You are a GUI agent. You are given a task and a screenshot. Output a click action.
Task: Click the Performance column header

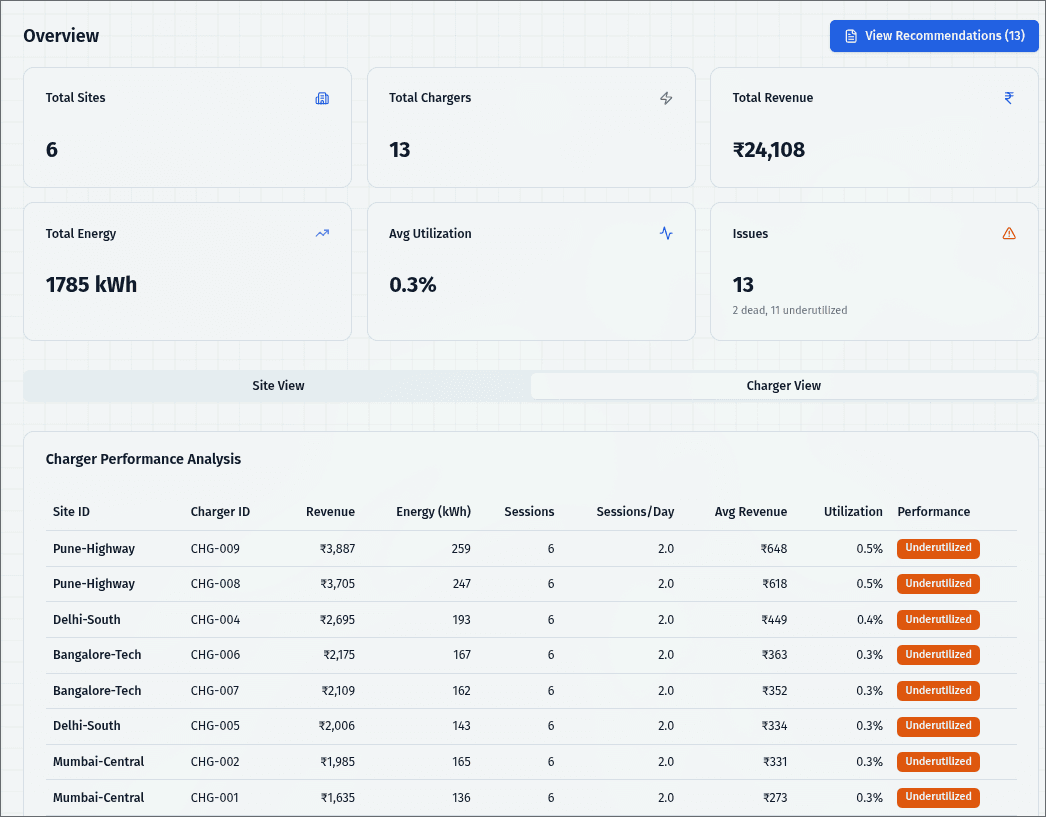(x=933, y=512)
